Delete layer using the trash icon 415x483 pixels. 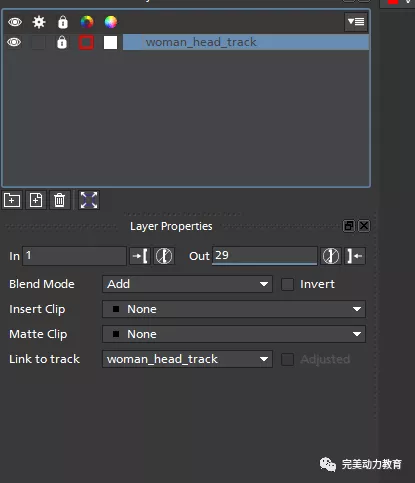tap(60, 200)
